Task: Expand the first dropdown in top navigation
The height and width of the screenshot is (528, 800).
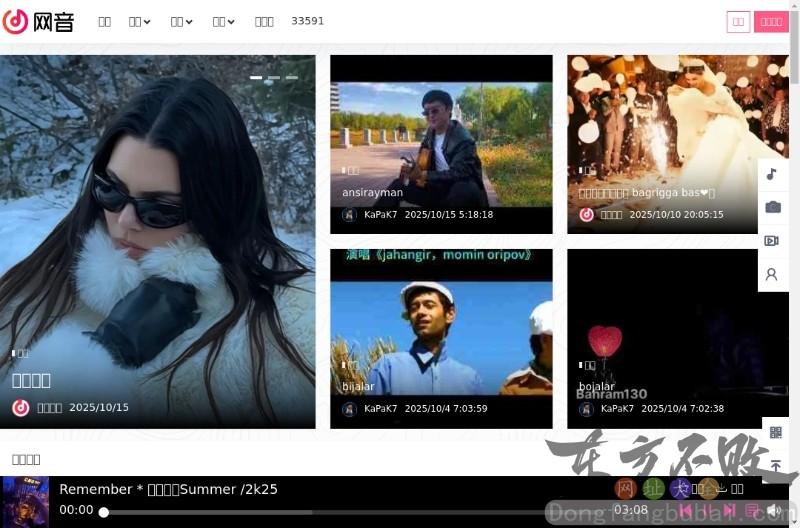Action: pos(139,21)
